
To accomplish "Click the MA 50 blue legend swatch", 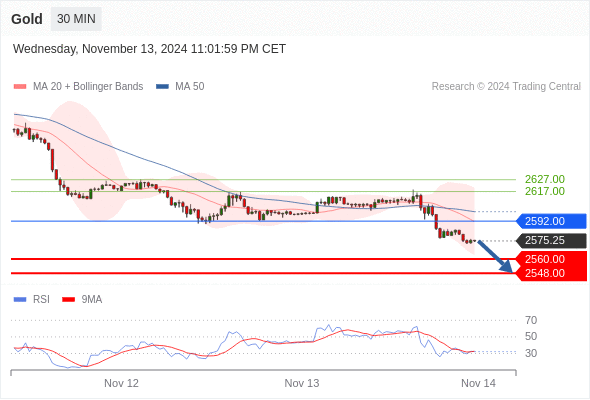I will click(163, 87).
